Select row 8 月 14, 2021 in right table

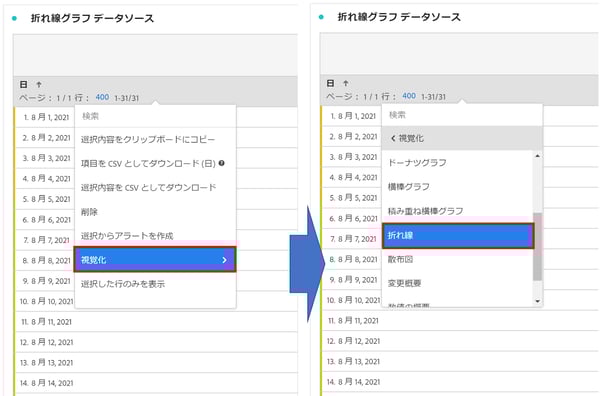[x=461, y=382]
